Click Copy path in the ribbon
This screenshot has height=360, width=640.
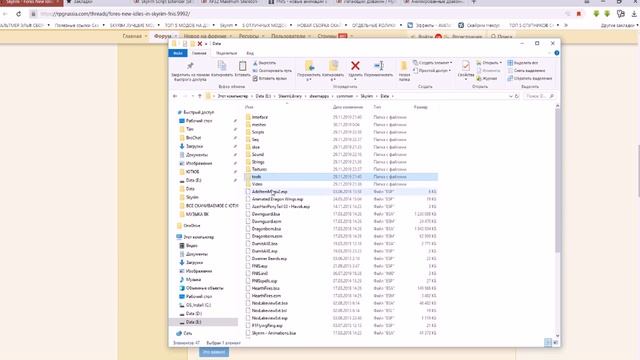272,71
